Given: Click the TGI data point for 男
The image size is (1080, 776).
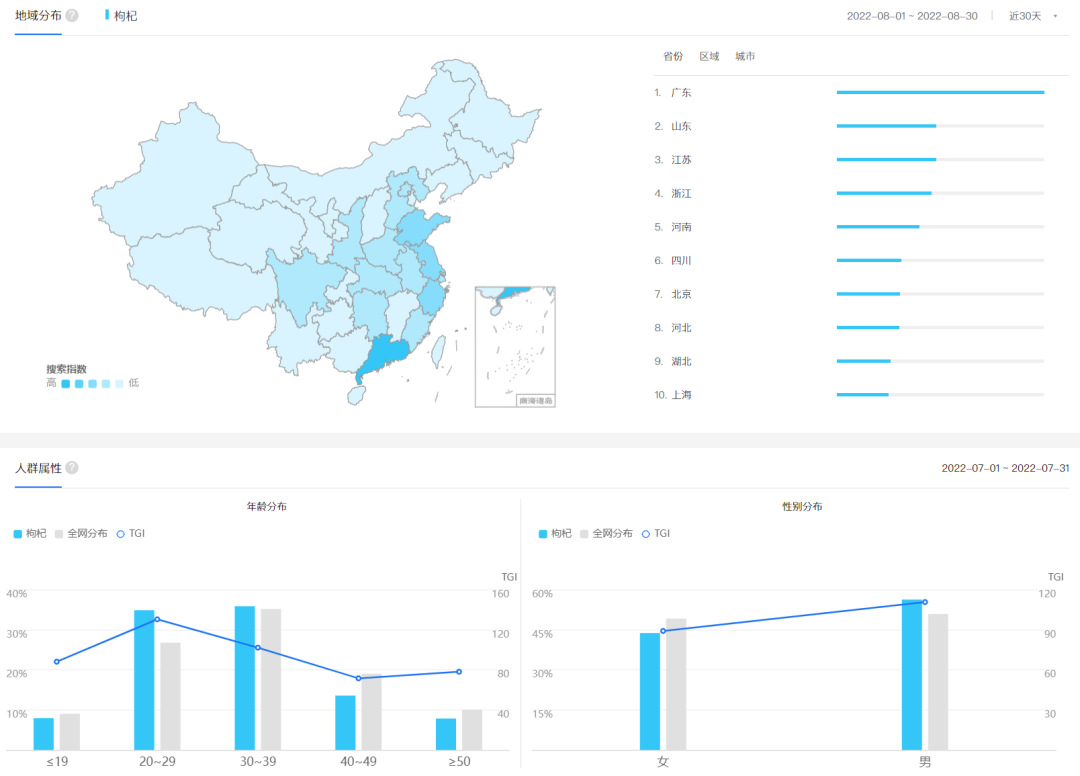Looking at the screenshot, I should [x=925, y=602].
